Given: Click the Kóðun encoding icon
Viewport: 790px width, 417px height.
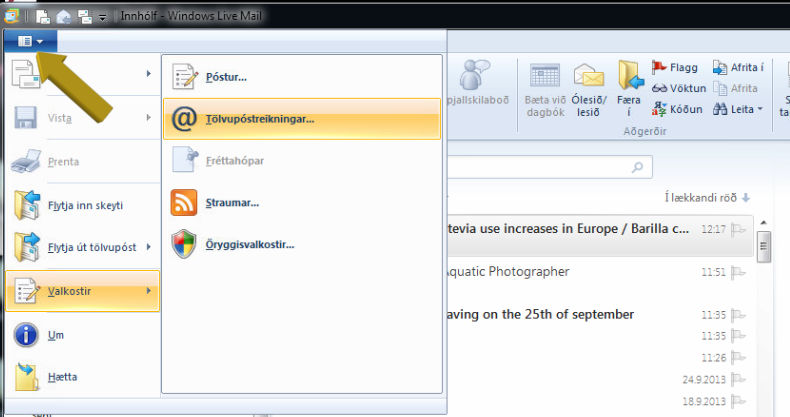Looking at the screenshot, I should 660,109.
